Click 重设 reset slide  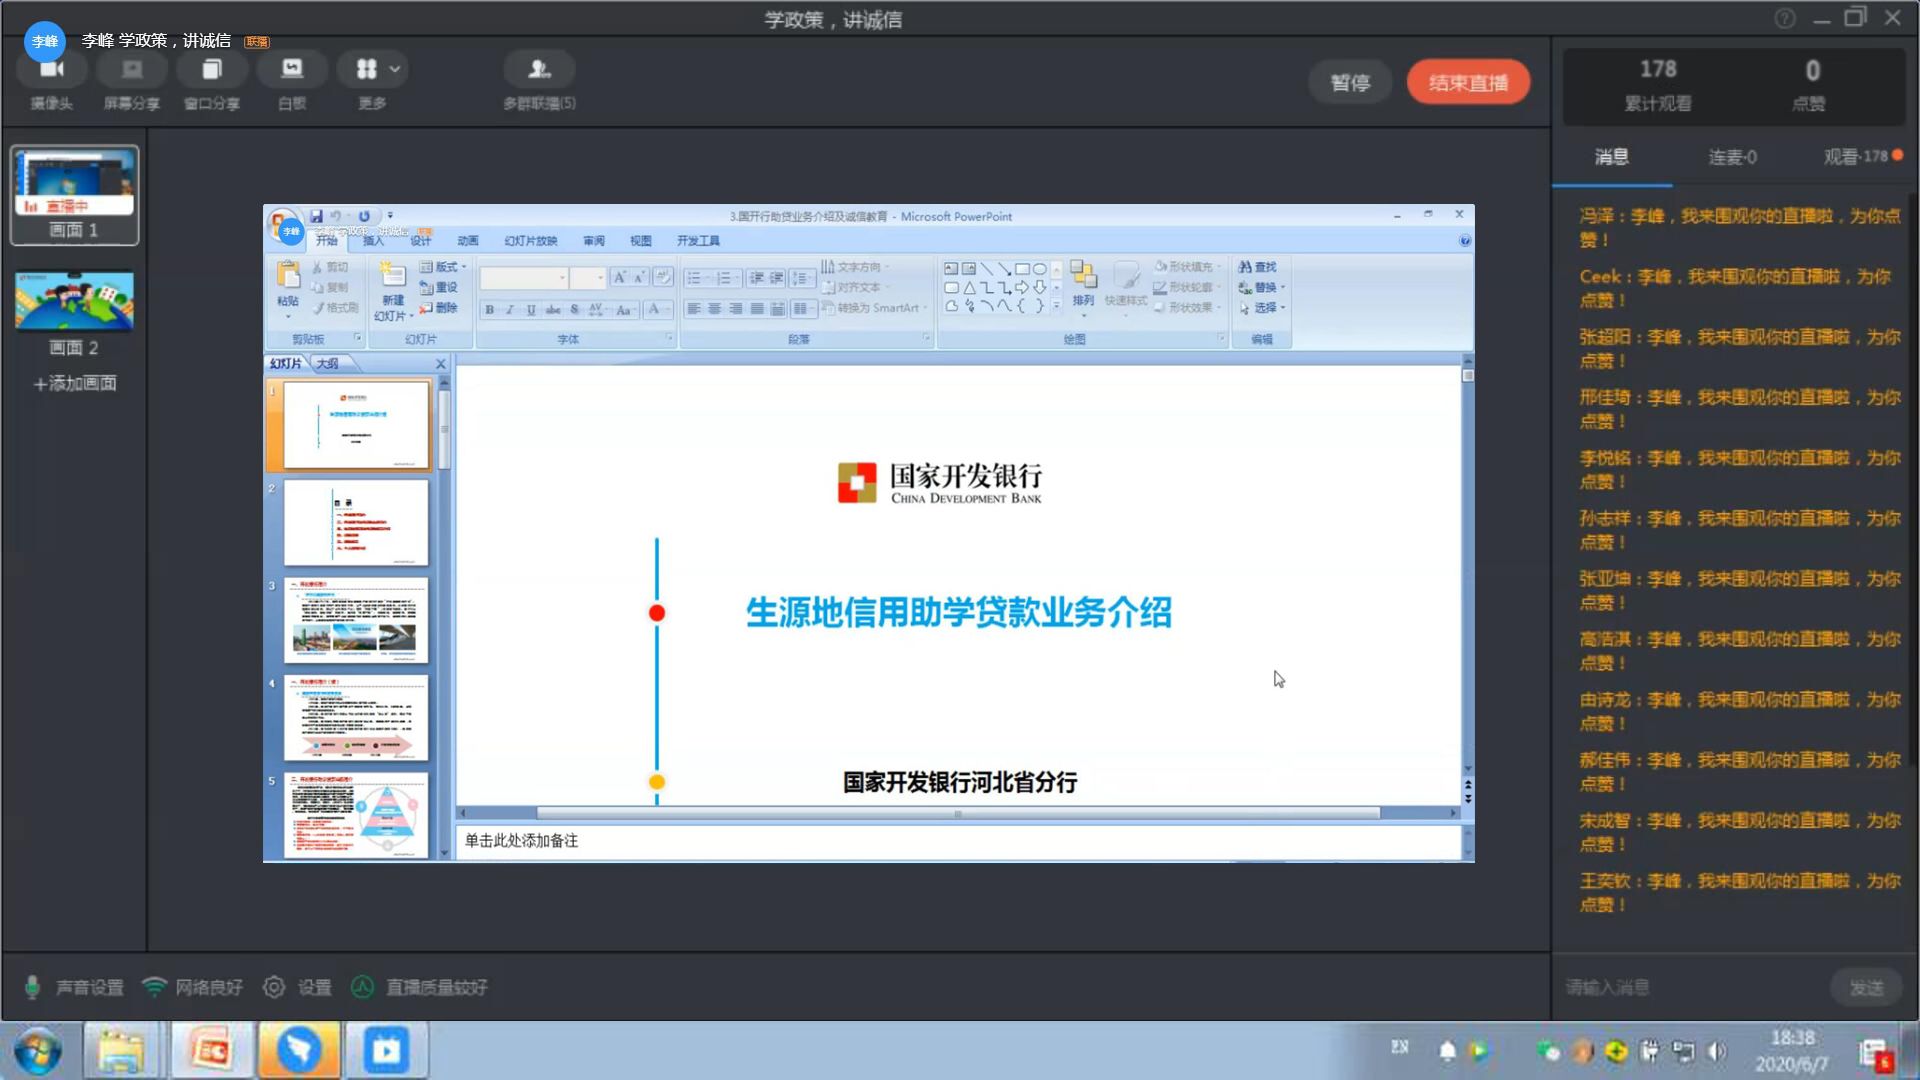point(439,287)
